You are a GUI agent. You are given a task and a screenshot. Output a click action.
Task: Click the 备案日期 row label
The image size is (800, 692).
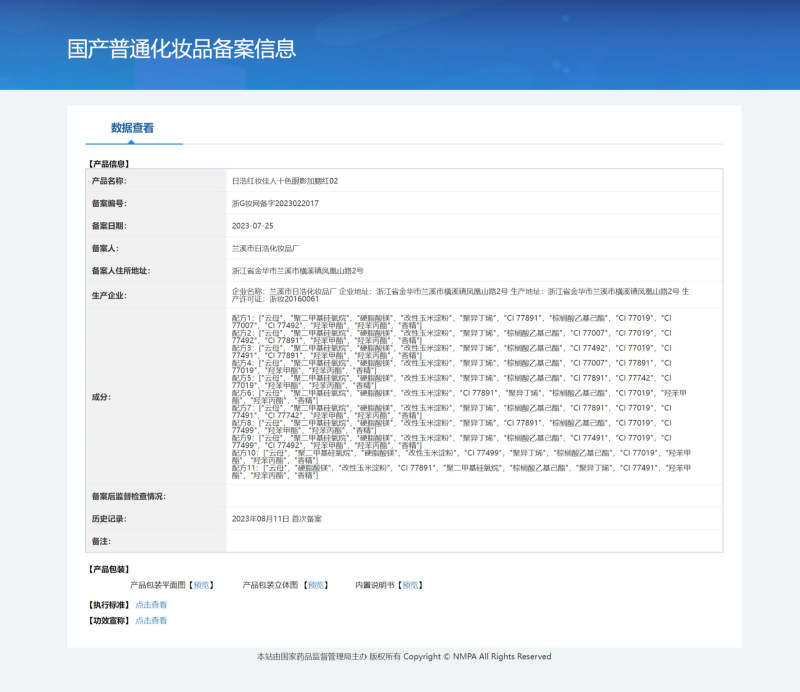(x=109, y=226)
